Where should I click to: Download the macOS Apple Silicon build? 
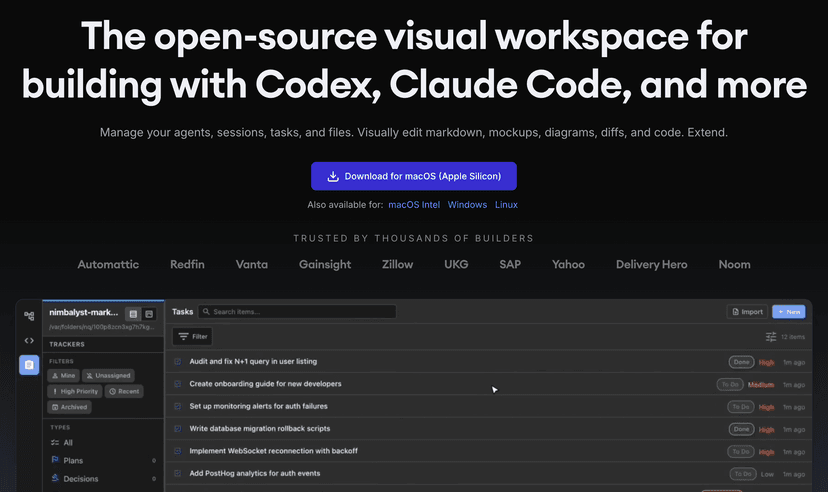pyautogui.click(x=413, y=176)
